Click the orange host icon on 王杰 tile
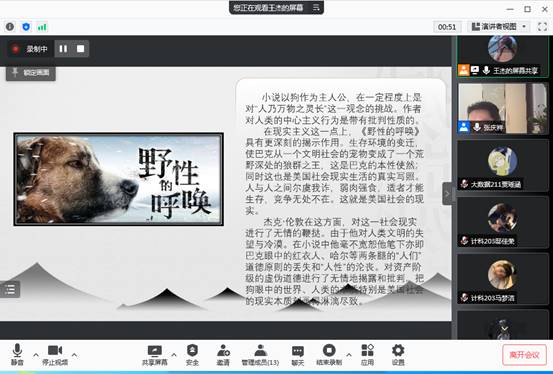The width and height of the screenshot is (553, 374). pyautogui.click(x=463, y=71)
